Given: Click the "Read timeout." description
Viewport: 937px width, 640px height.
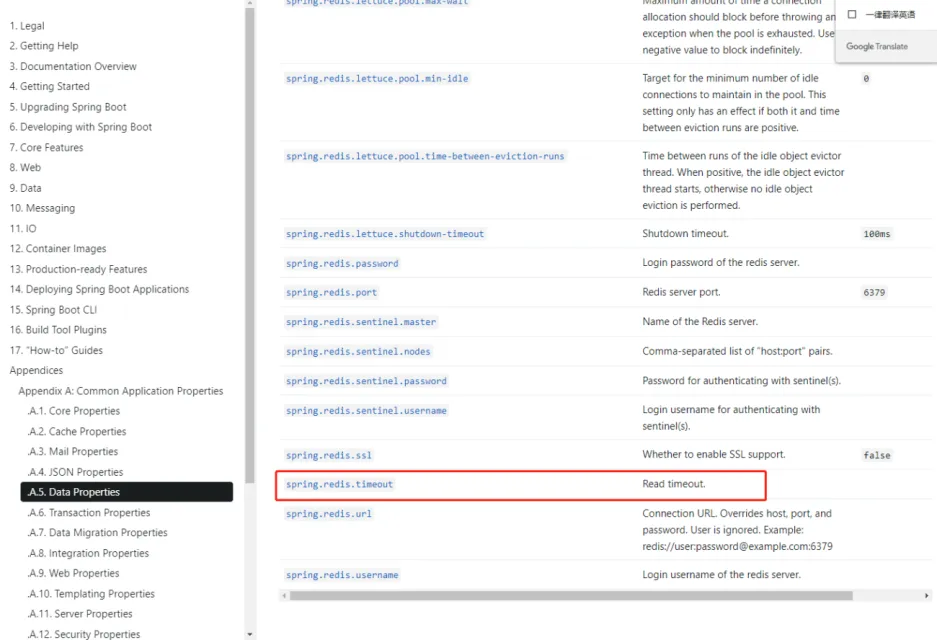Looking at the screenshot, I should 673,484.
